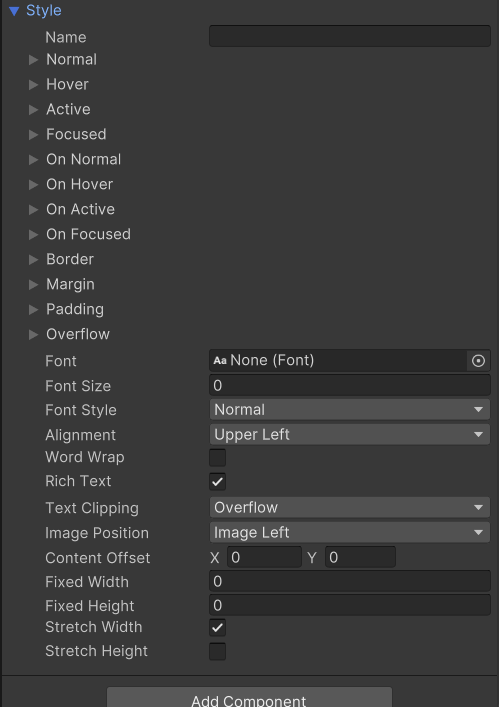This screenshot has width=499, height=707.
Task: Open the Font Style dropdown
Action: (x=350, y=409)
